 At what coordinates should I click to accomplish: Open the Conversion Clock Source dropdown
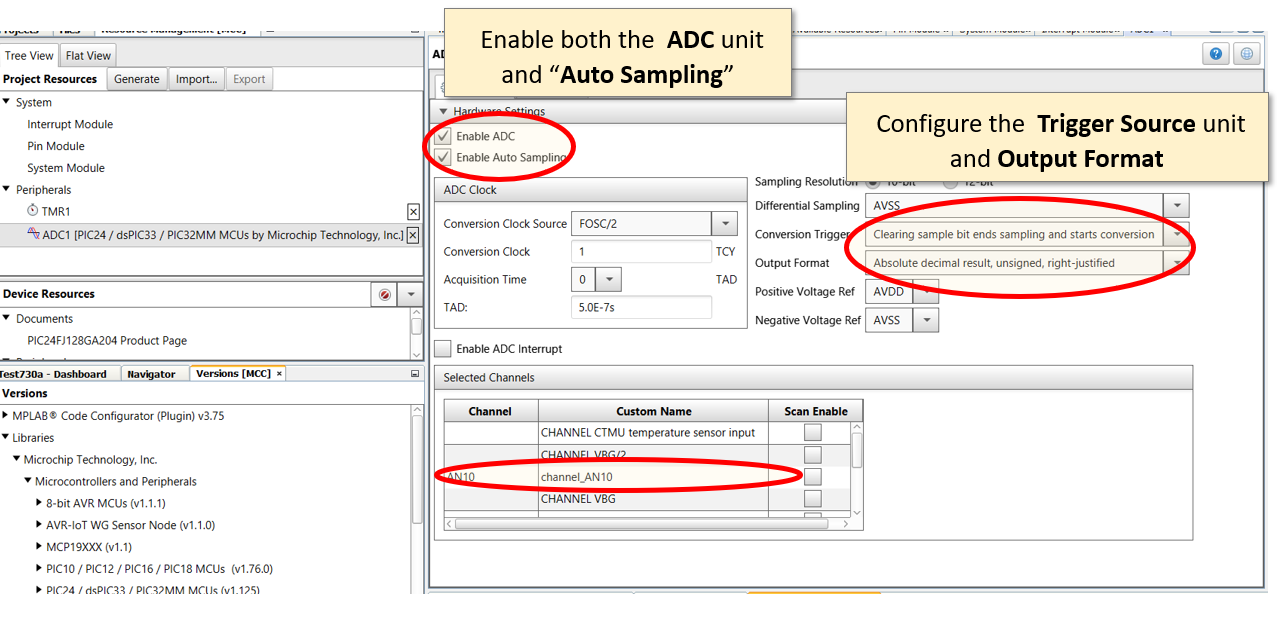pos(727,223)
